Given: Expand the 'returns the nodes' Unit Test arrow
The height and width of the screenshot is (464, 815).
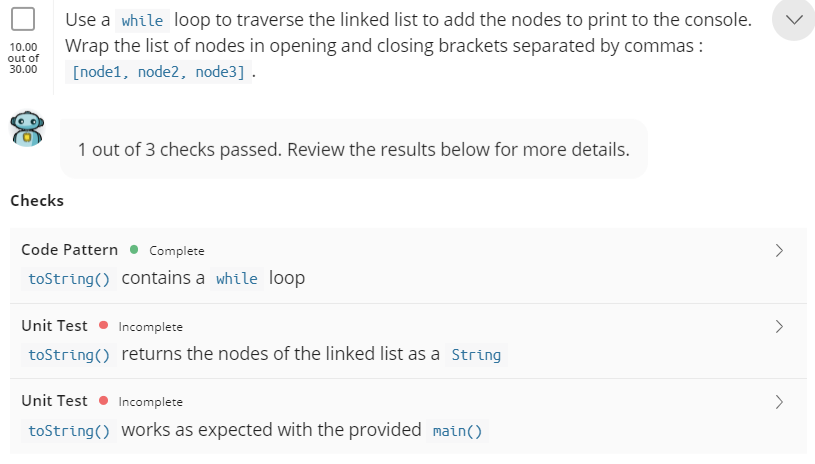Looking at the screenshot, I should [x=779, y=326].
